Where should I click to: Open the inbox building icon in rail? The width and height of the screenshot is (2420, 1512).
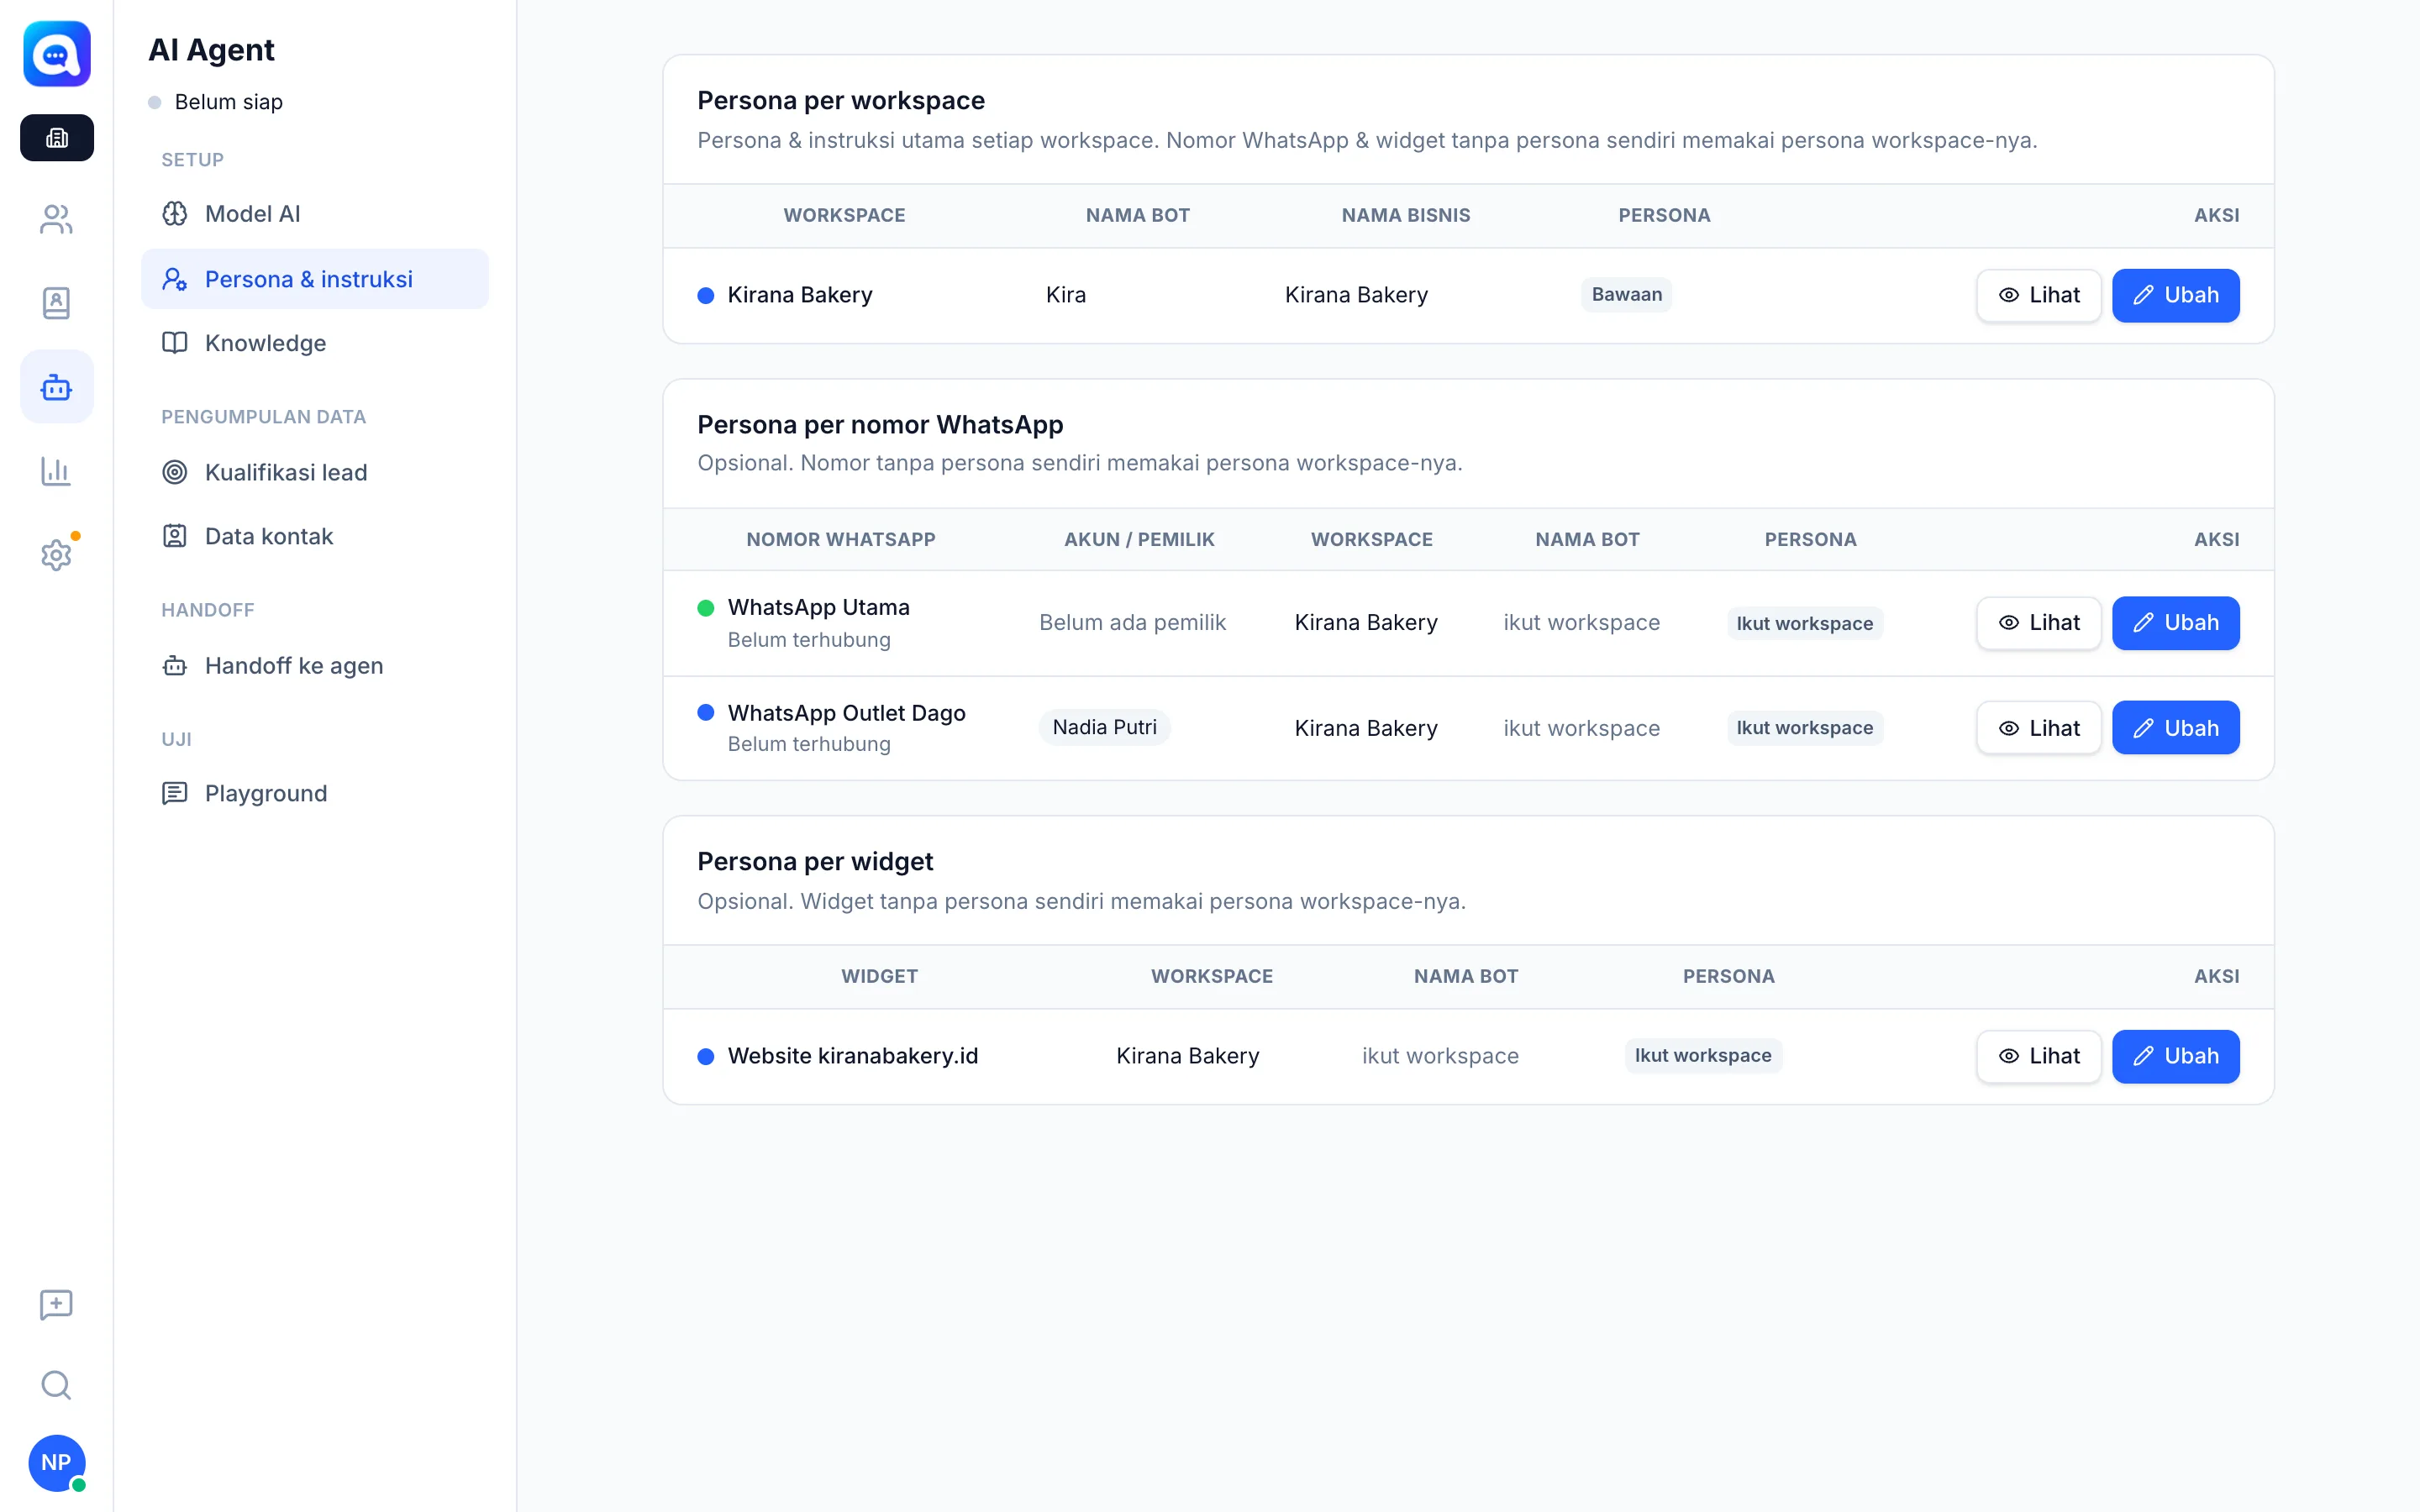(x=57, y=138)
